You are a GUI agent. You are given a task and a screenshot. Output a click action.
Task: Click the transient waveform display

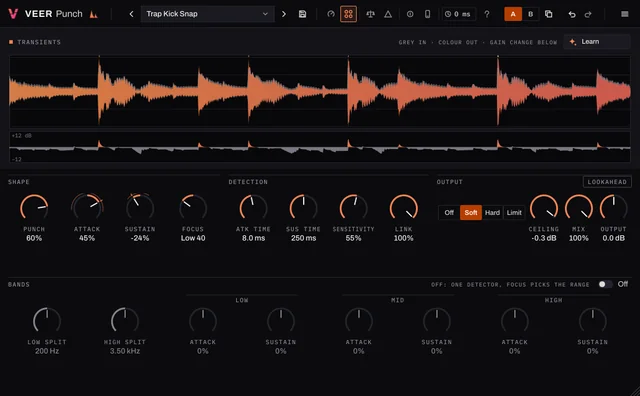(x=320, y=91)
